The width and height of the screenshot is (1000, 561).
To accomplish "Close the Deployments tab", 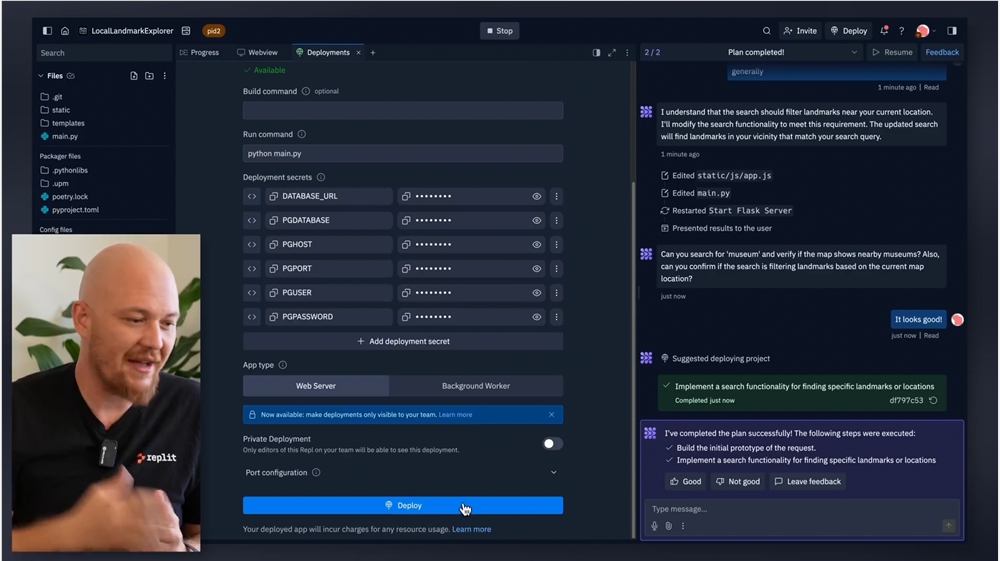I will pyautogui.click(x=358, y=53).
